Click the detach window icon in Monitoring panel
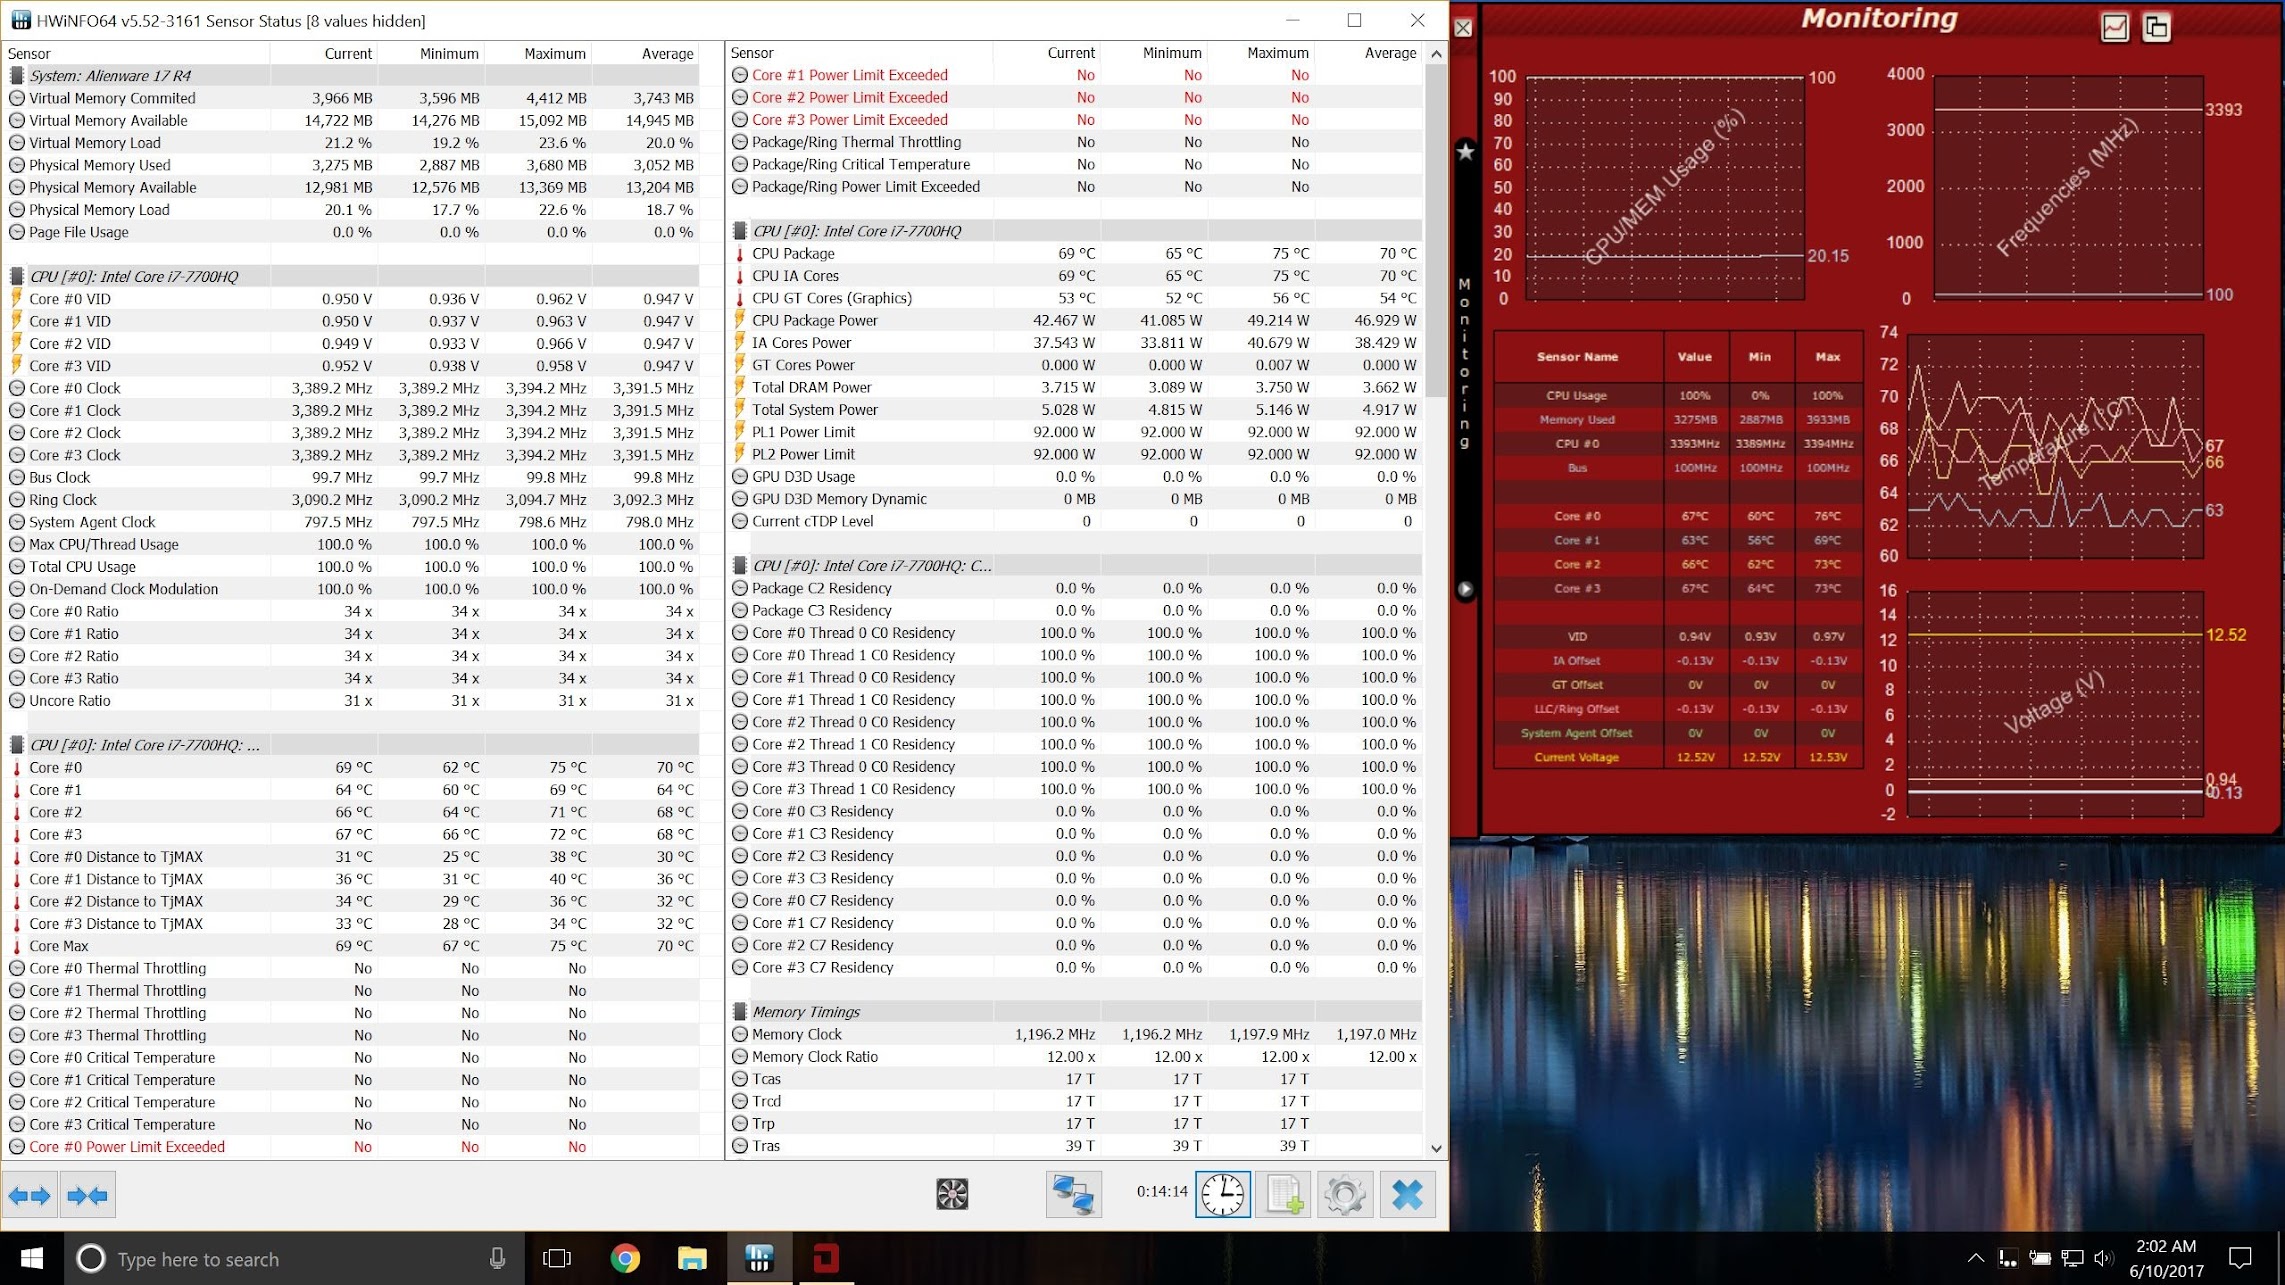2285x1285 pixels. click(x=2156, y=27)
